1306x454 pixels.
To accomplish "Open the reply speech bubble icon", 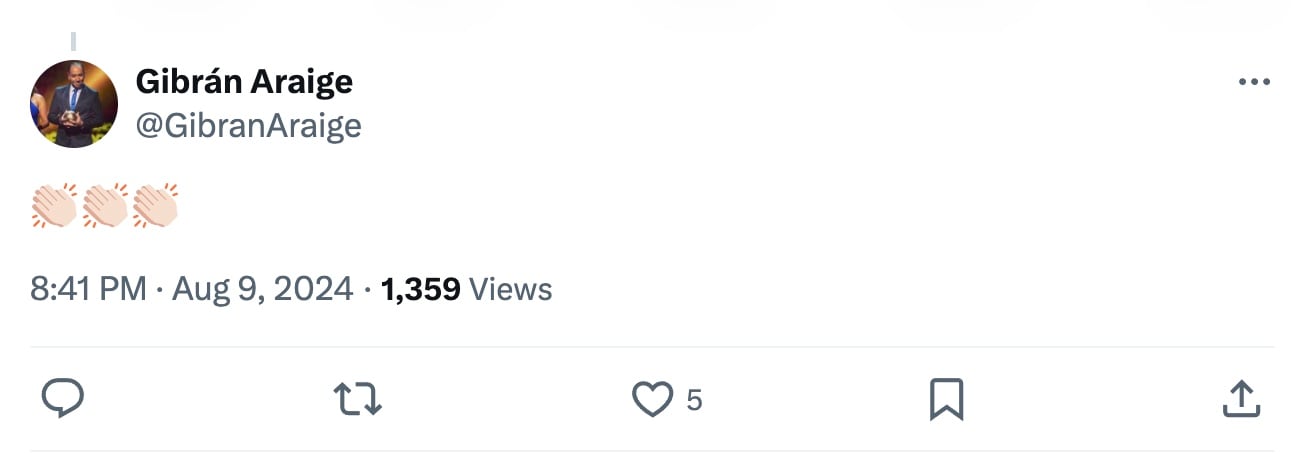I will 62,399.
